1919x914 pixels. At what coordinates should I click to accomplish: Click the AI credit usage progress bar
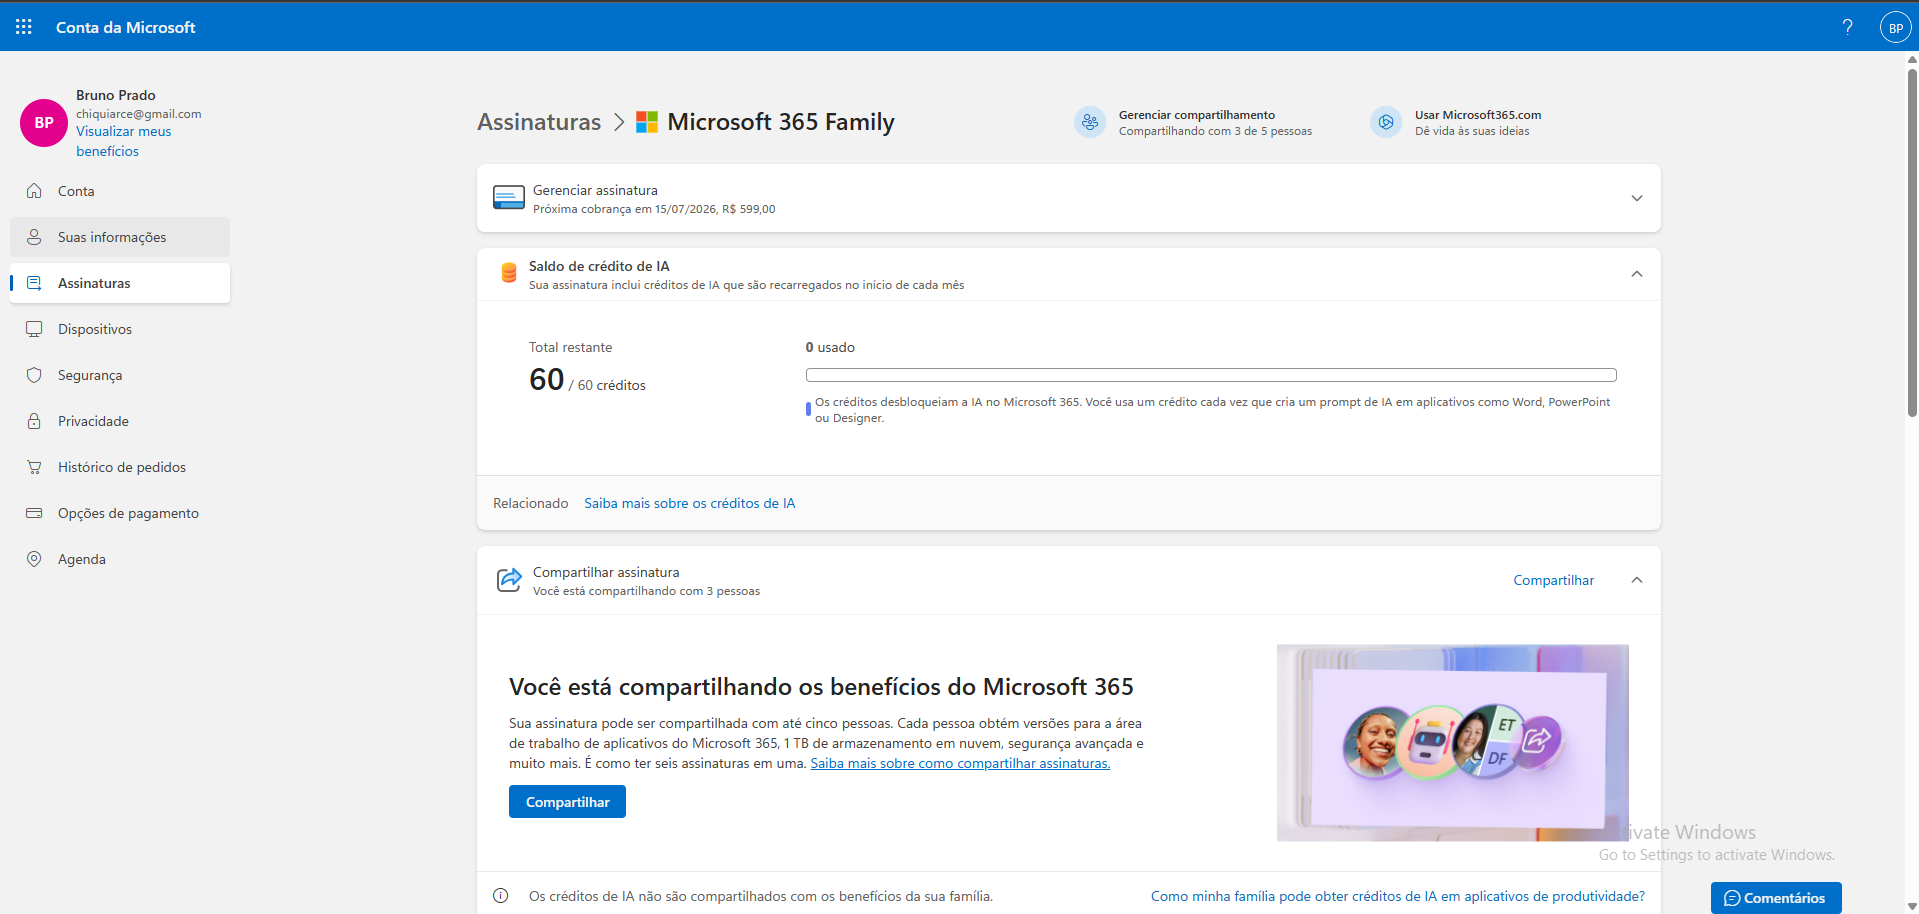coord(1211,375)
